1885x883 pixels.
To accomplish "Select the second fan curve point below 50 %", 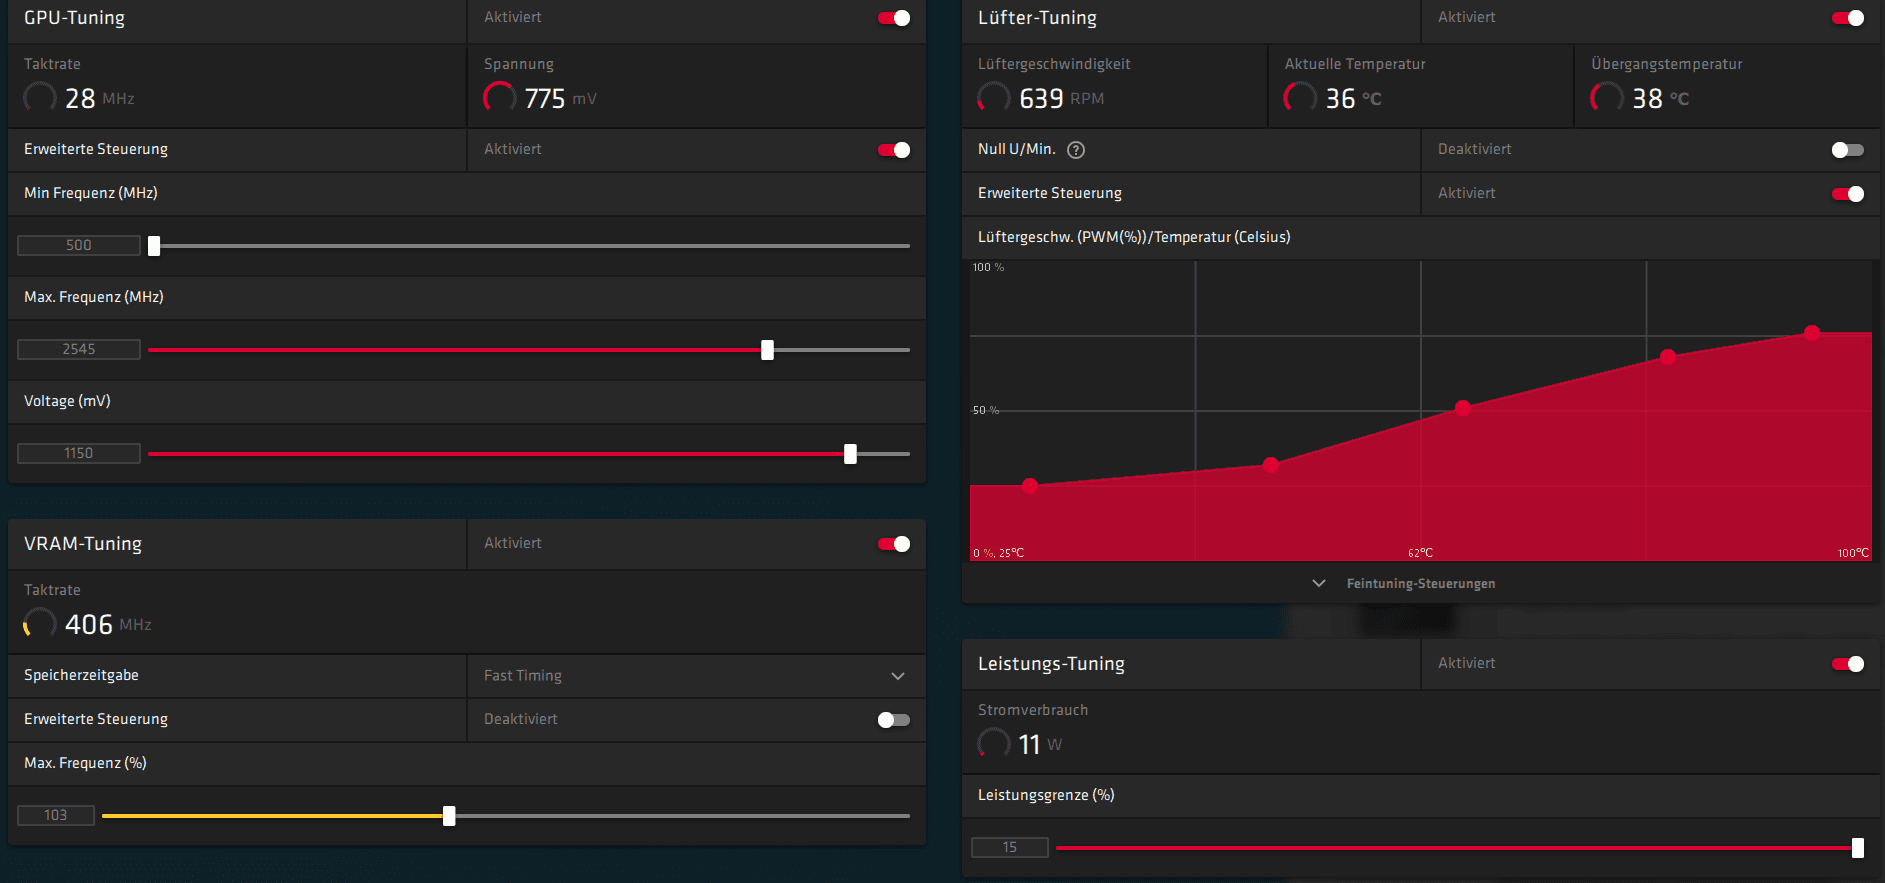I will pos(1271,465).
